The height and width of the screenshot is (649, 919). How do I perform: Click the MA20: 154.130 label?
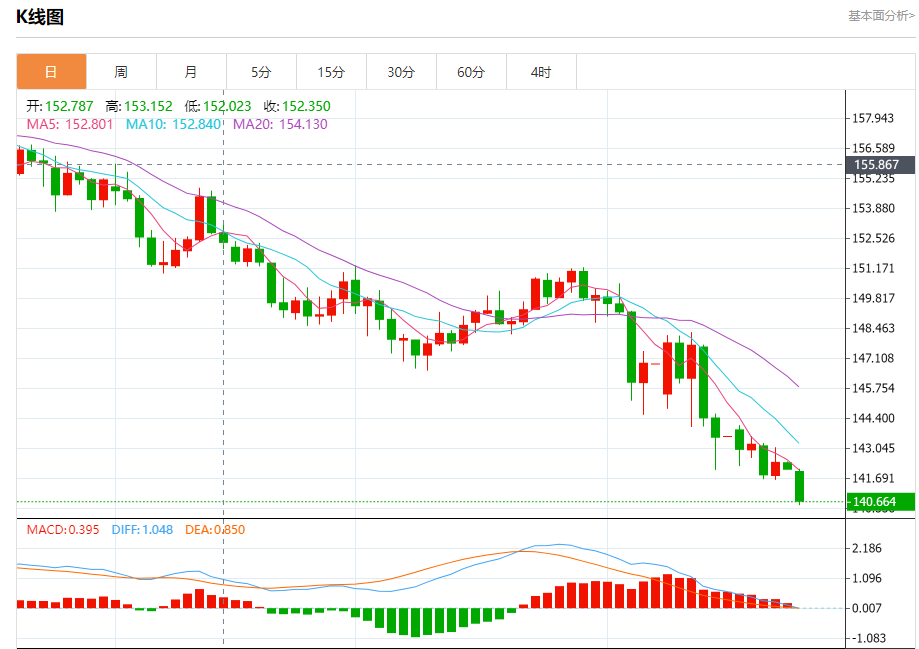point(280,124)
